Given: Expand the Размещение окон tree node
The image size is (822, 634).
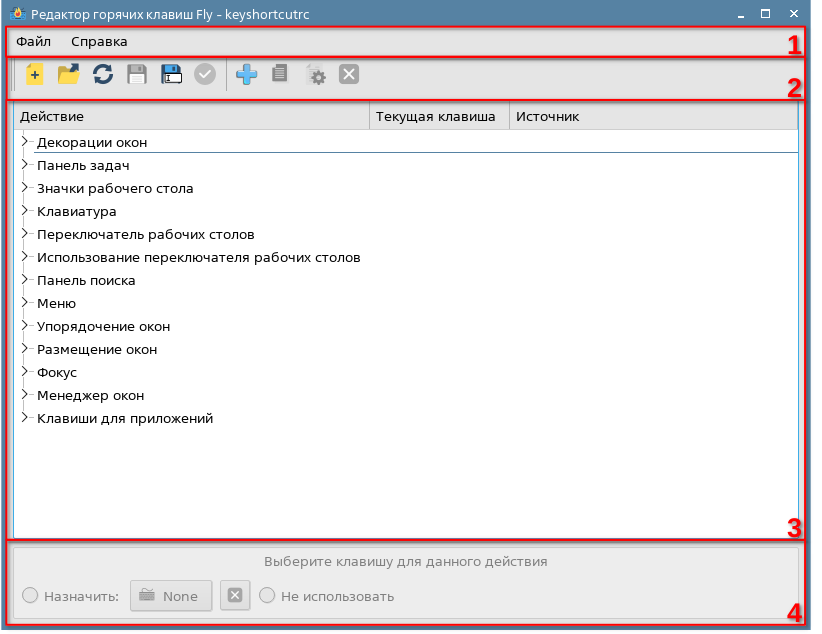Looking at the screenshot, I should [x=24, y=349].
